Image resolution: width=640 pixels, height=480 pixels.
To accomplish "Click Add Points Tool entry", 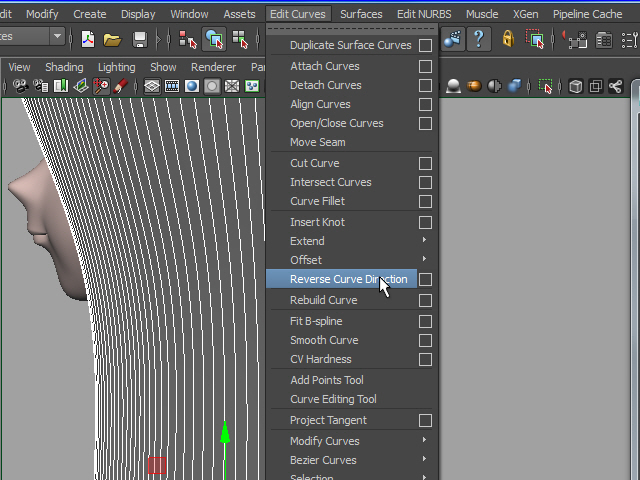I will [x=326, y=380].
